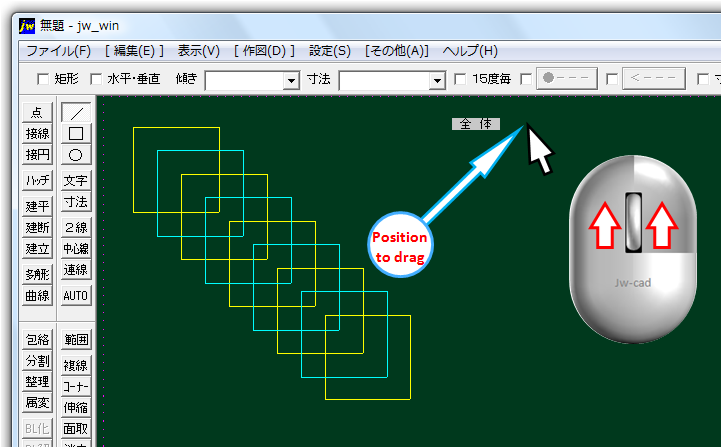Activate the 寸法 (dimension) tool

coord(76,203)
